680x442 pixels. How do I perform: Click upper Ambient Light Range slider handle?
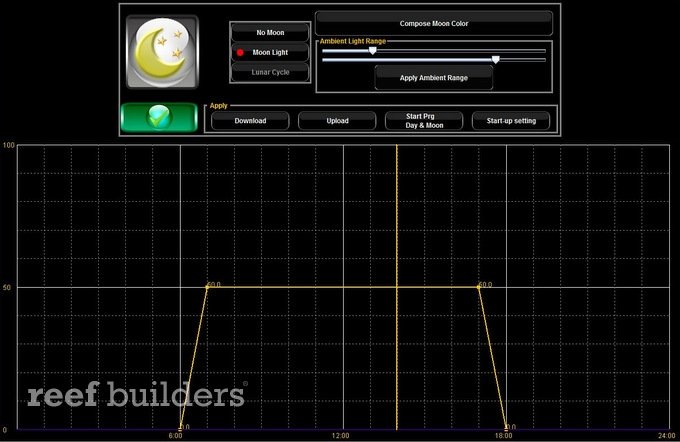[373, 51]
